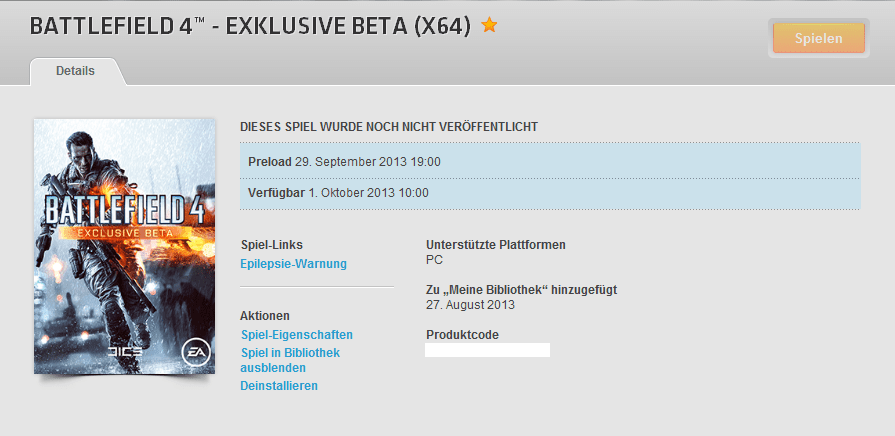Click the Battlefield 4 Exklusive Beta title
This screenshot has width=895, height=436.
250,27
